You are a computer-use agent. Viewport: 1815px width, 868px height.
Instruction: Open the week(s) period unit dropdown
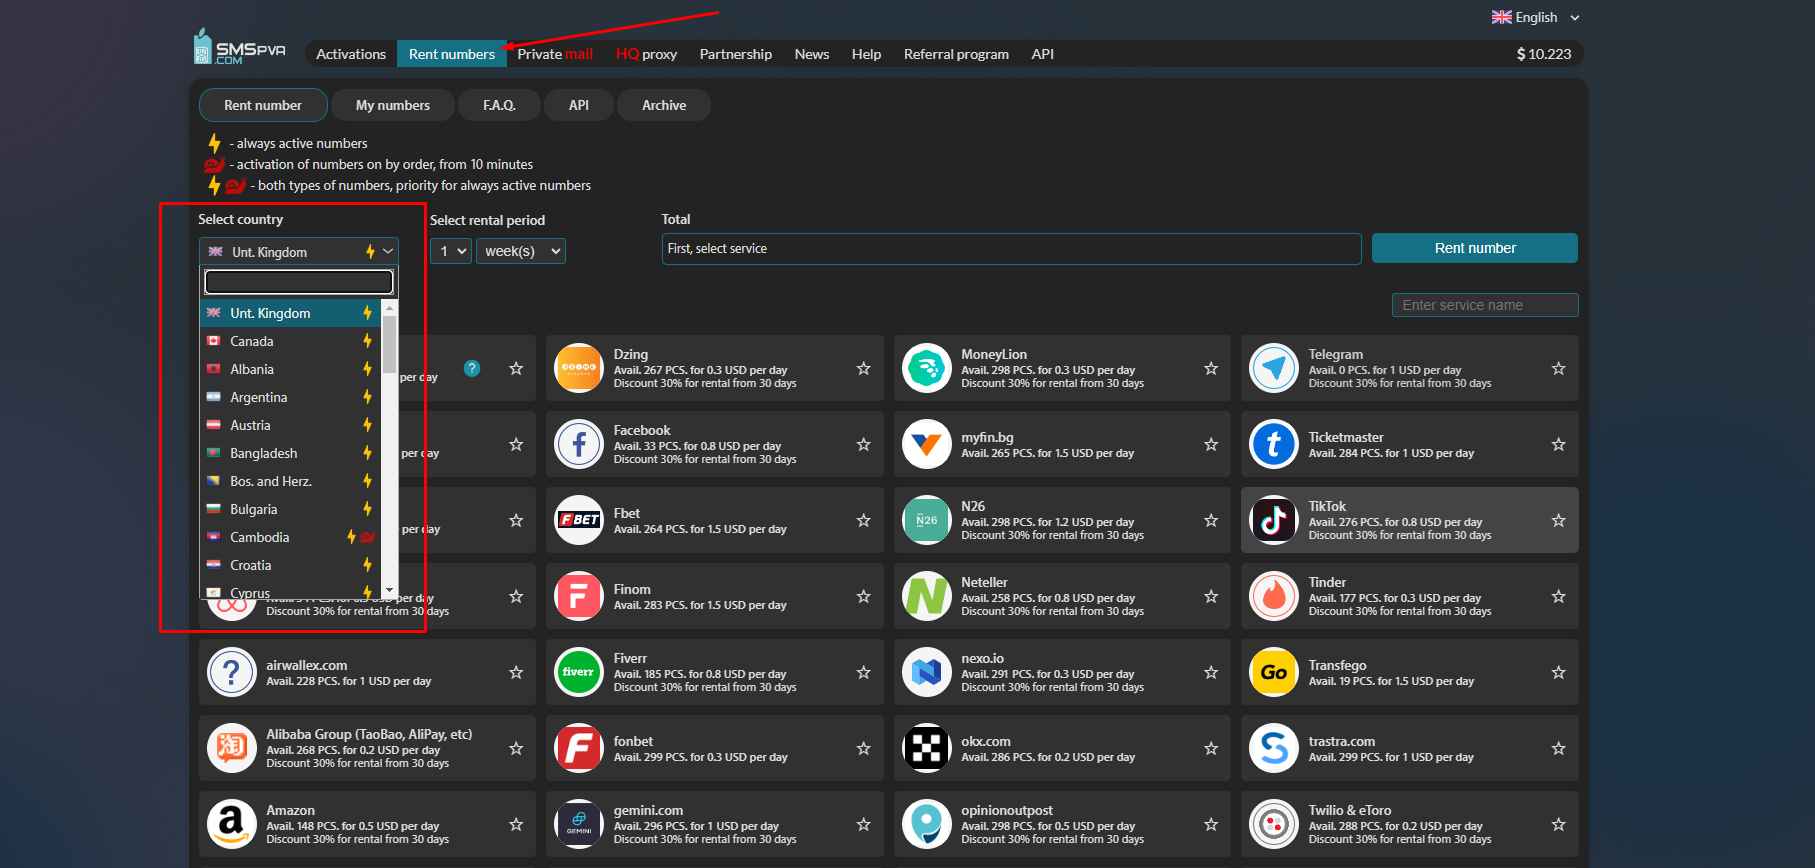pos(521,251)
